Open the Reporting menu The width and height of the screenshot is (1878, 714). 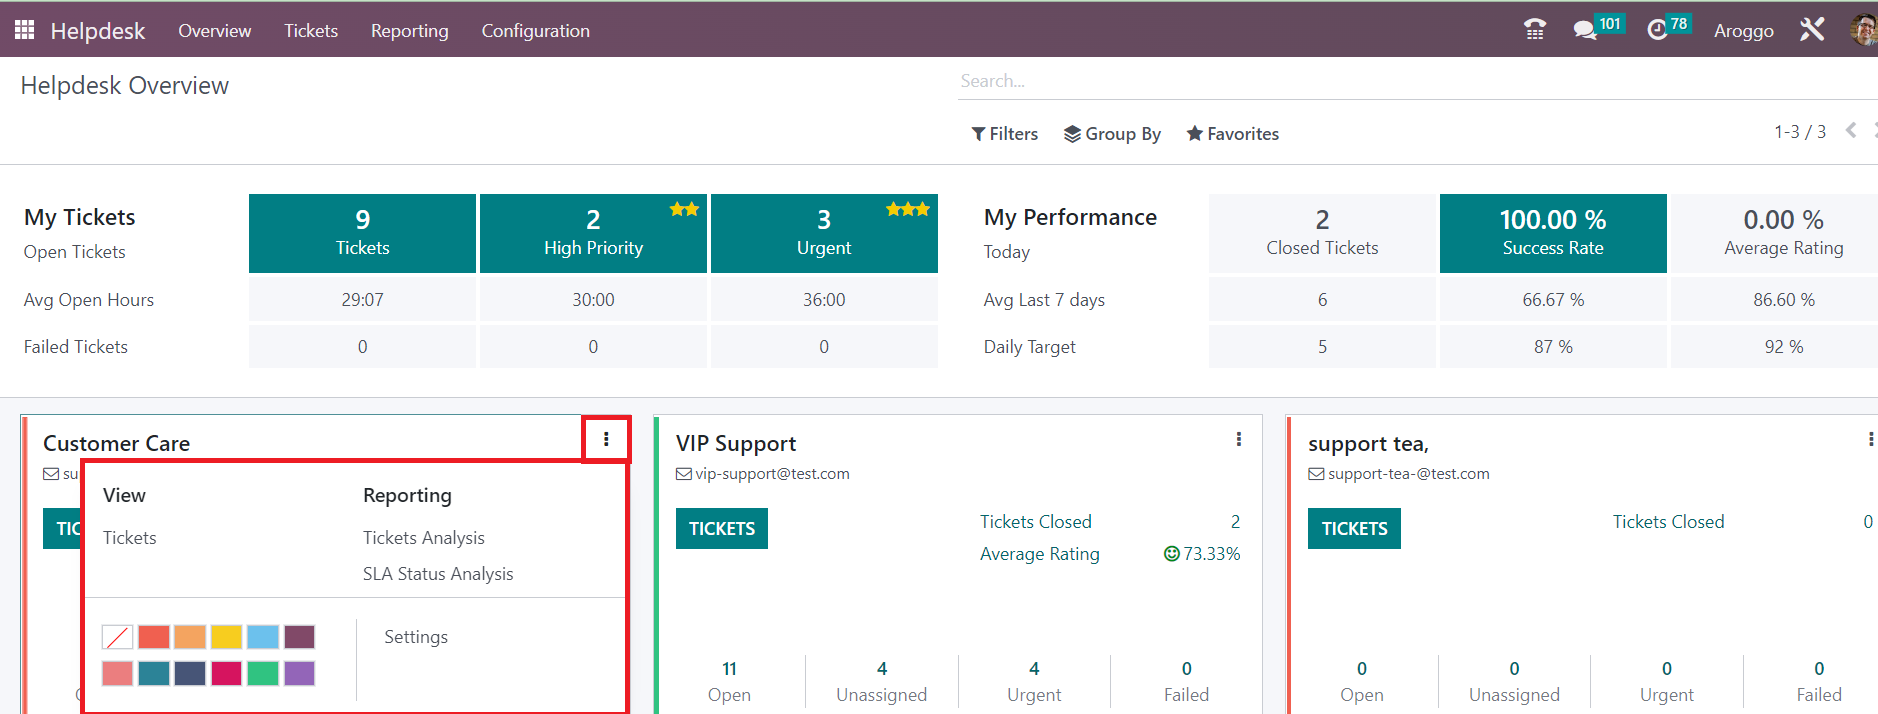409,31
